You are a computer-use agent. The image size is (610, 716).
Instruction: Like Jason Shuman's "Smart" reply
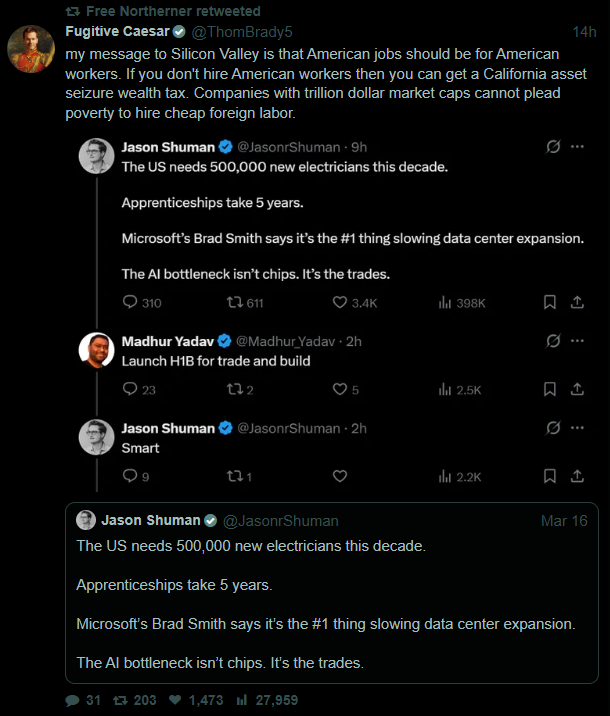point(339,477)
